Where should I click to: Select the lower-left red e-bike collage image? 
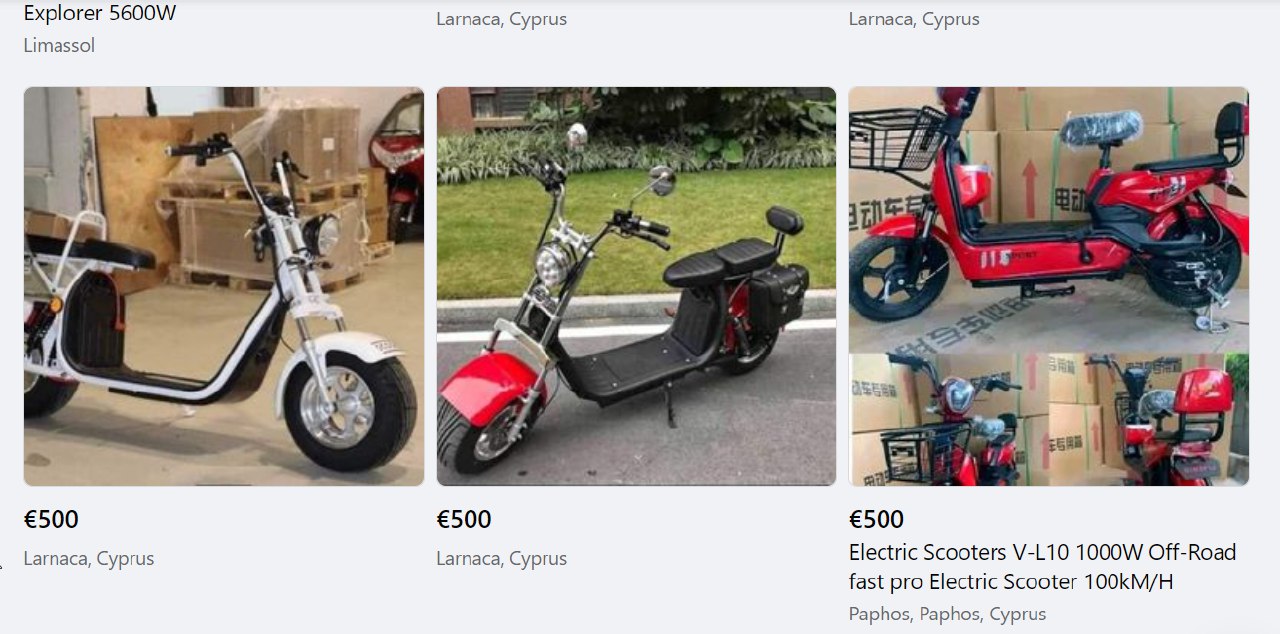click(947, 420)
